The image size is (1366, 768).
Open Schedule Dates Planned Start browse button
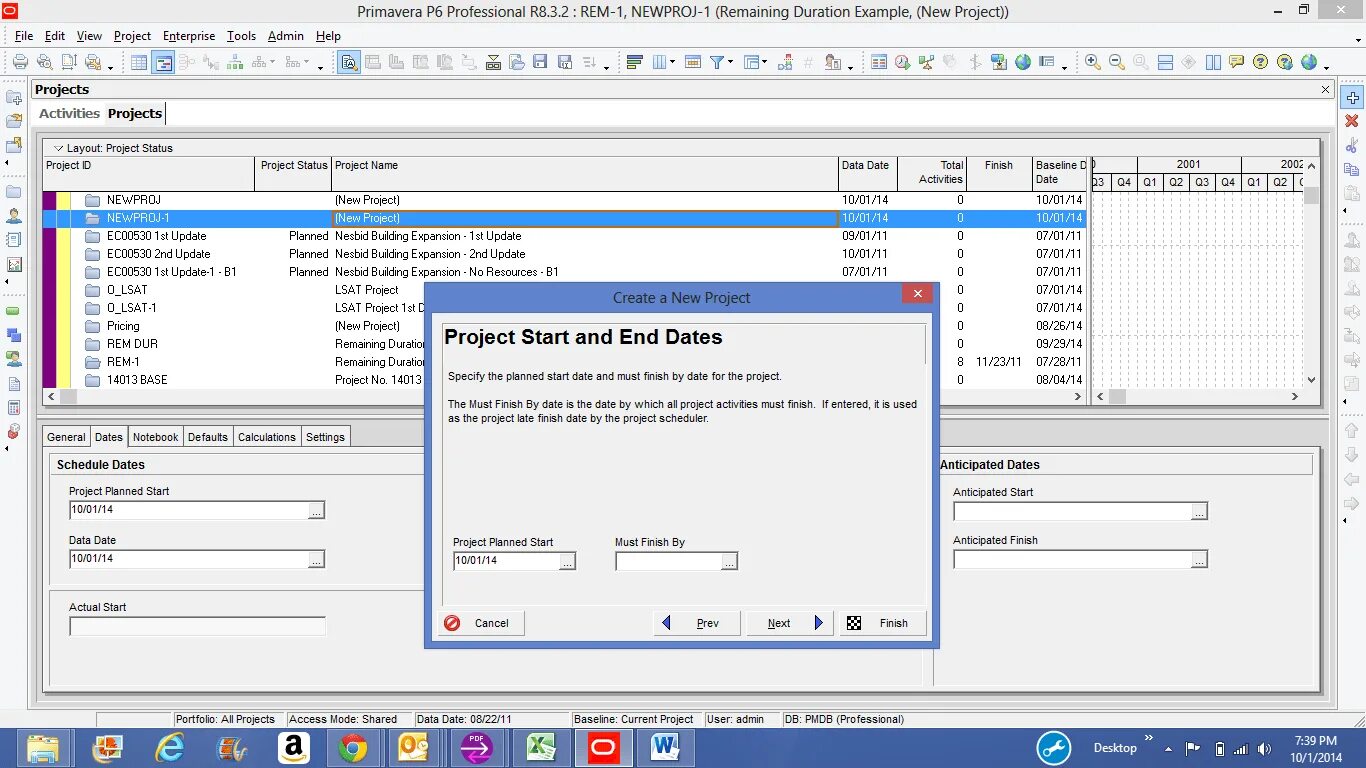tap(316, 510)
